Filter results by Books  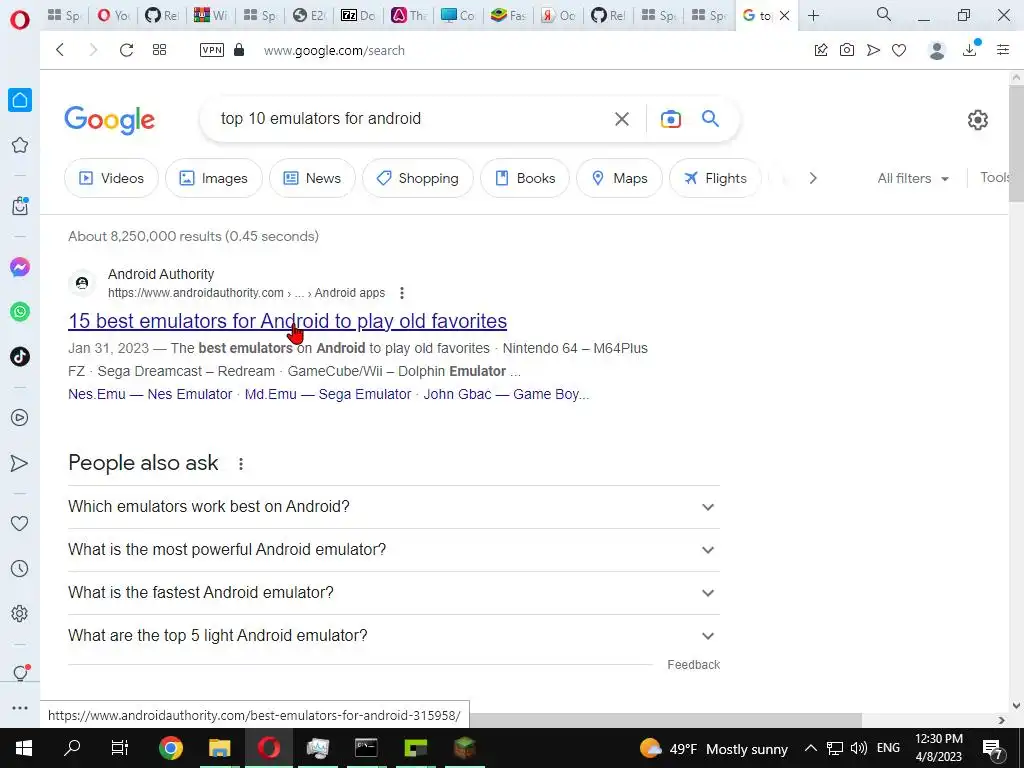click(525, 178)
